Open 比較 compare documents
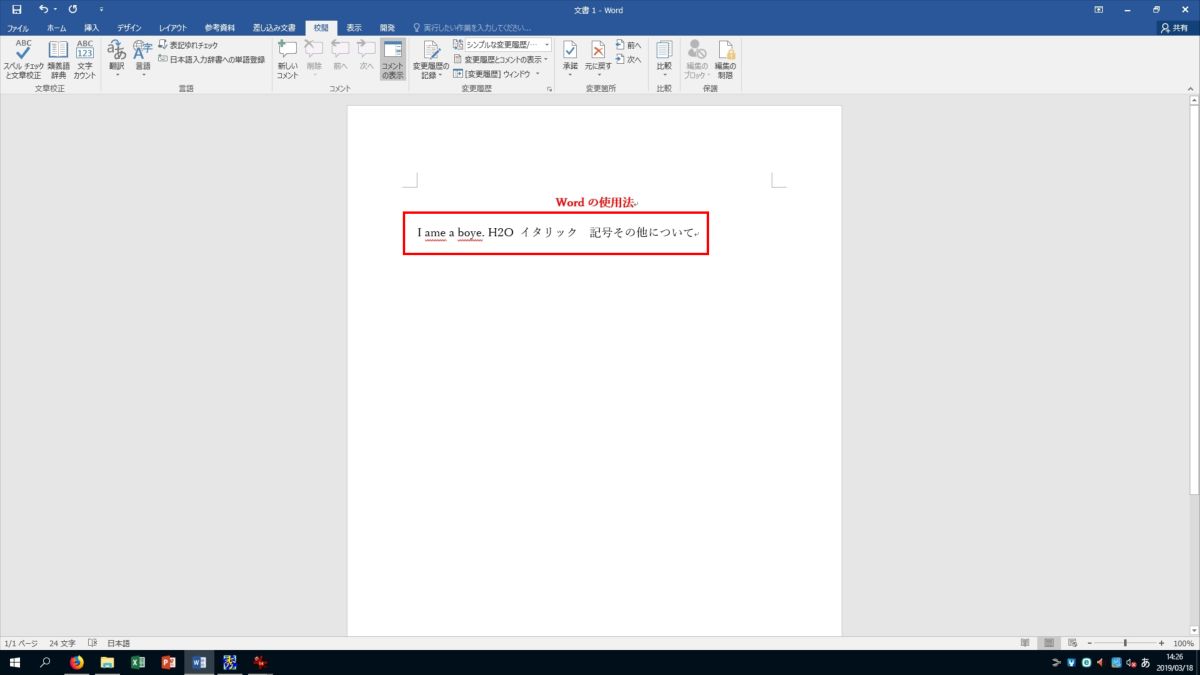The height and width of the screenshot is (675, 1200). click(664, 60)
